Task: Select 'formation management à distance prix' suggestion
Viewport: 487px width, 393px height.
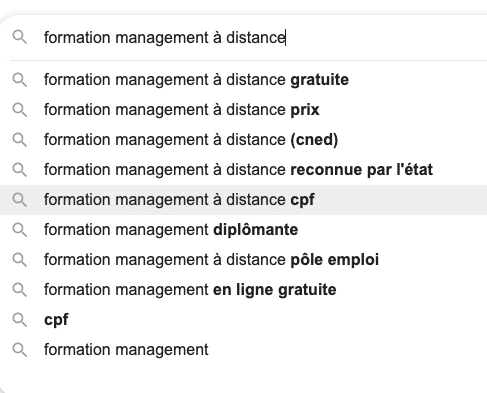Action: pyautogui.click(x=243, y=110)
